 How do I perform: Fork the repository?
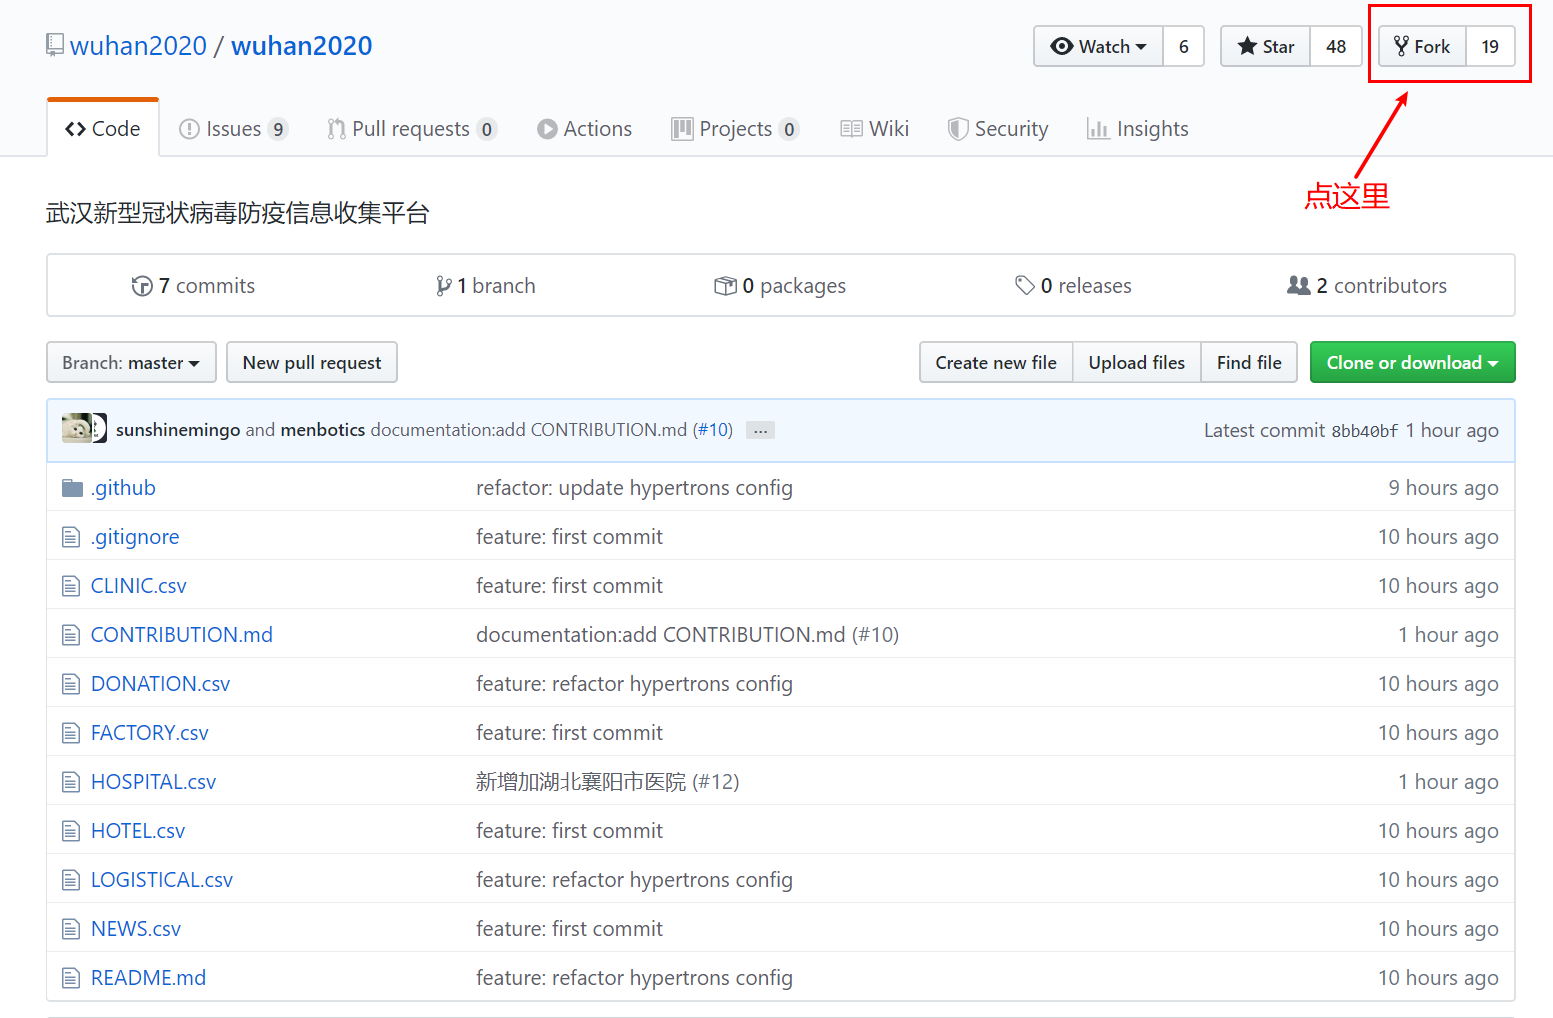pyautogui.click(x=1422, y=46)
